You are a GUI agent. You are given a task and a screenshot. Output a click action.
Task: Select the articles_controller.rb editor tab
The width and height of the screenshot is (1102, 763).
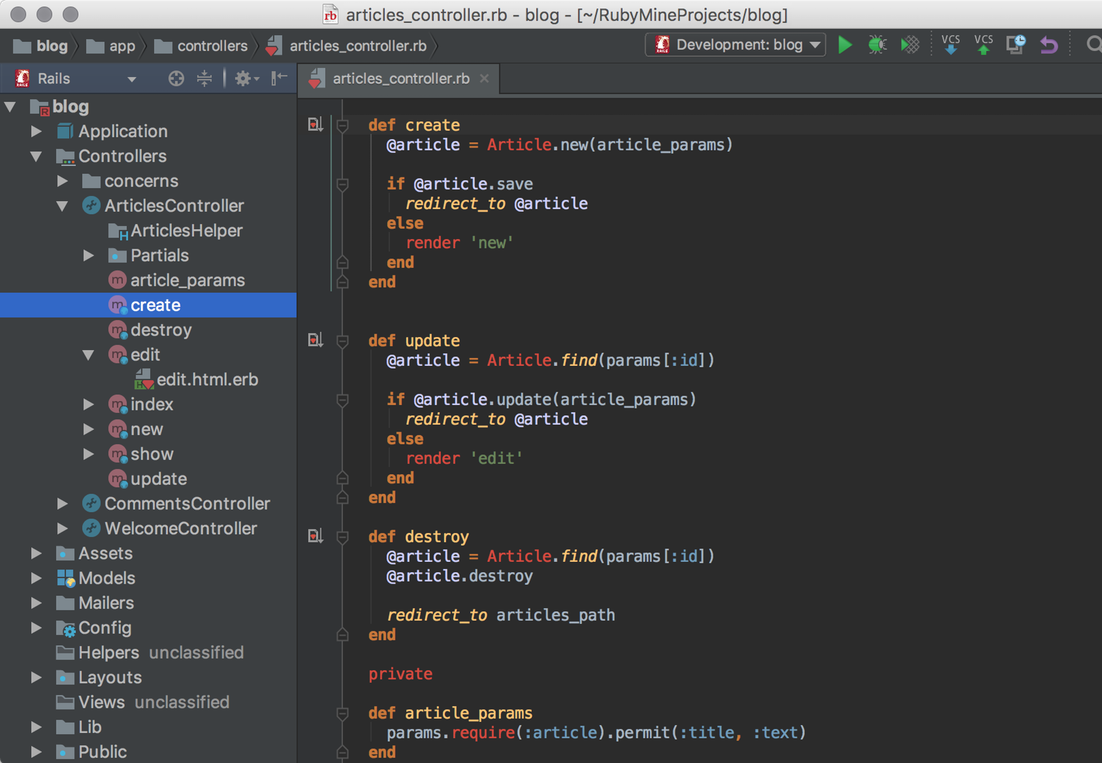click(x=400, y=79)
